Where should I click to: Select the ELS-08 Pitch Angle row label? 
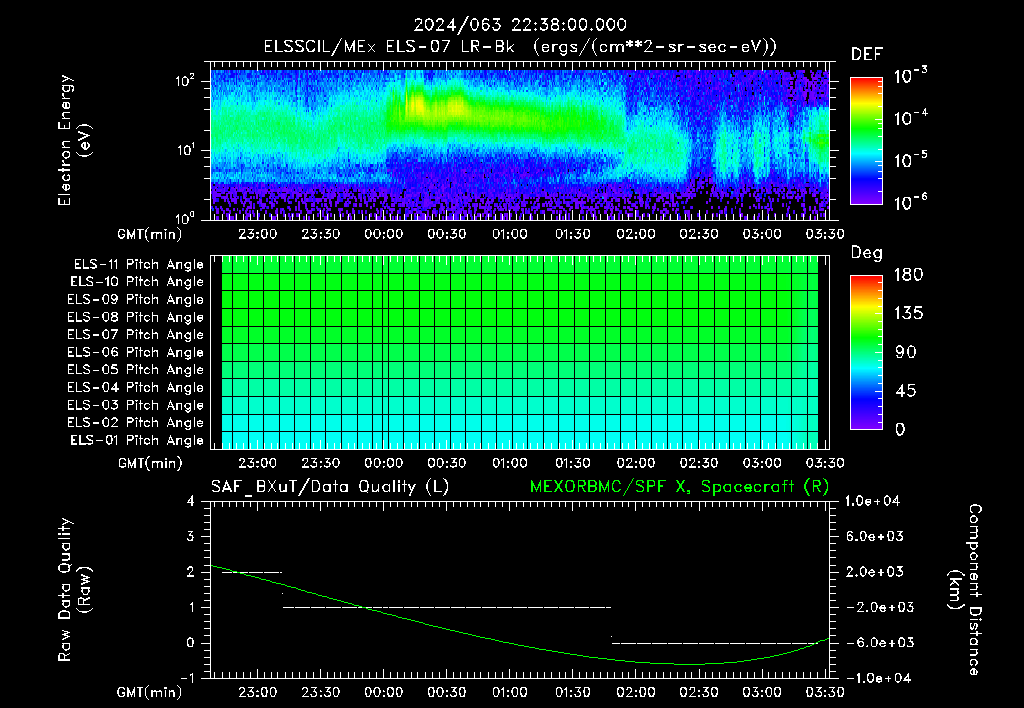pyautogui.click(x=136, y=317)
